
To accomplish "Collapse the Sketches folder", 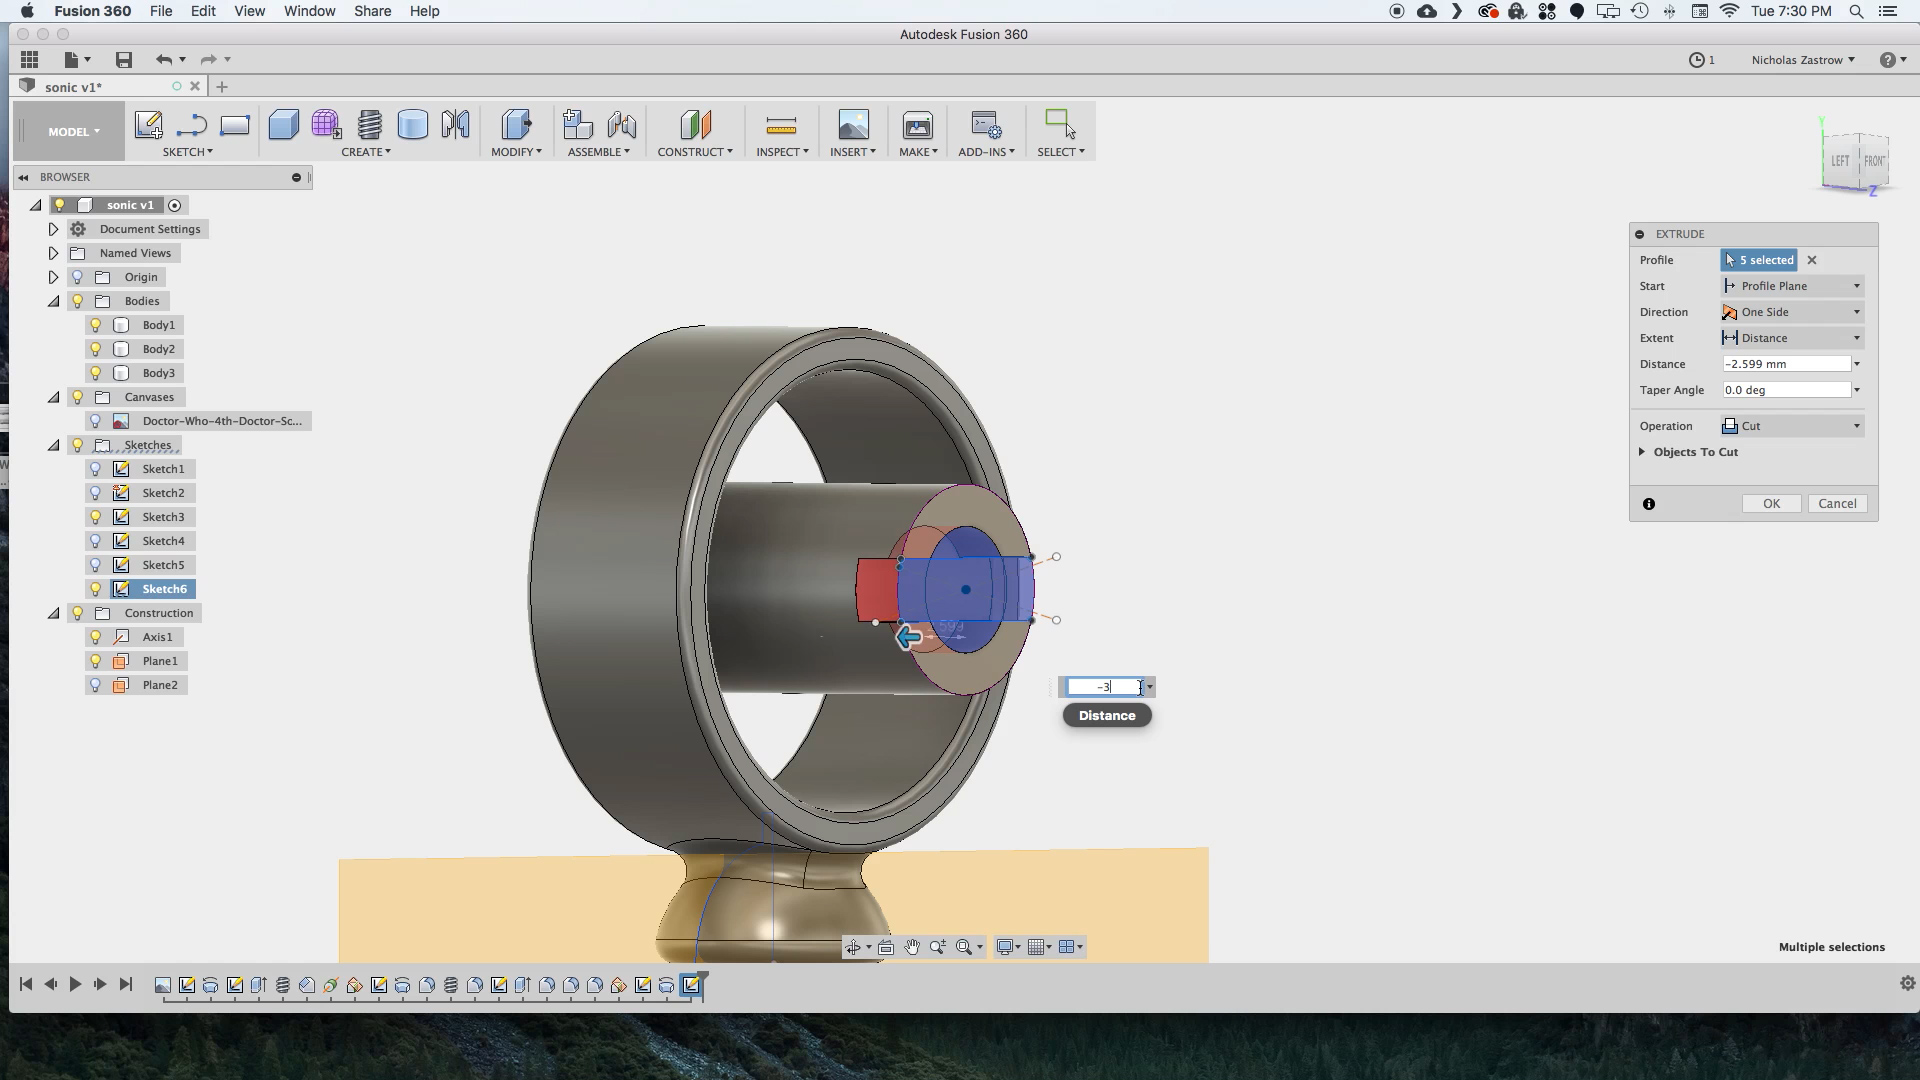I will click(x=54, y=445).
